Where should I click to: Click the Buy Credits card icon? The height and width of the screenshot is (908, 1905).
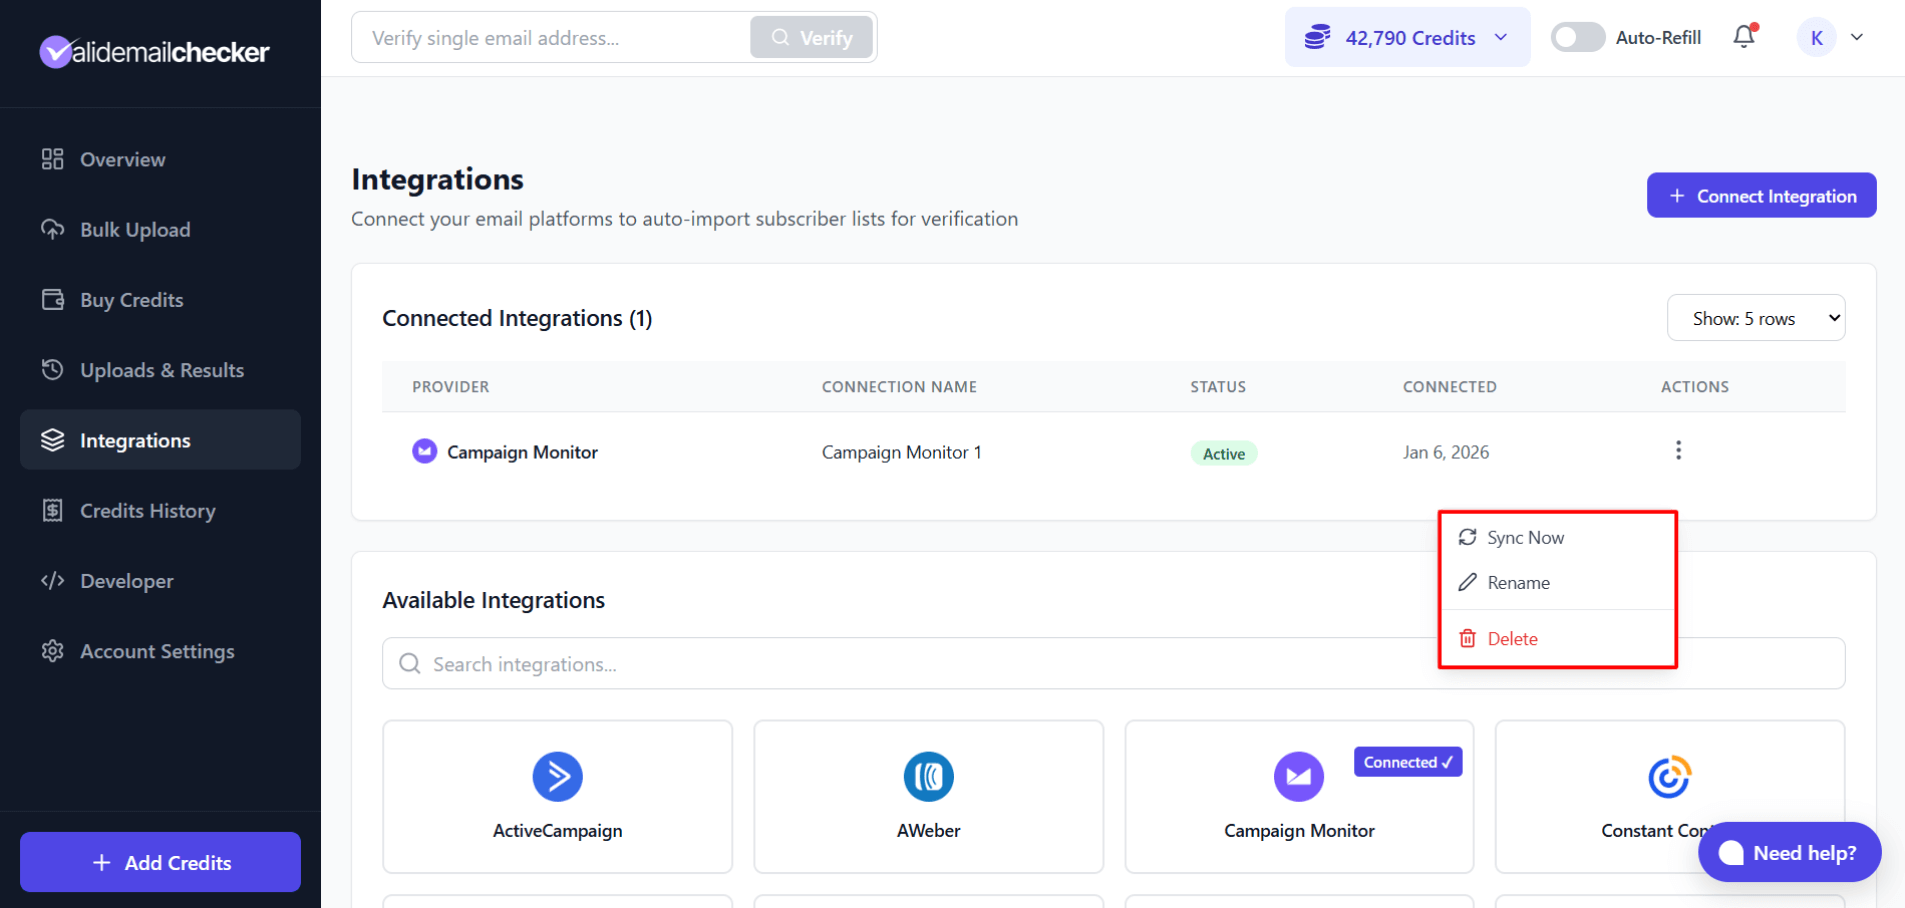coord(53,299)
